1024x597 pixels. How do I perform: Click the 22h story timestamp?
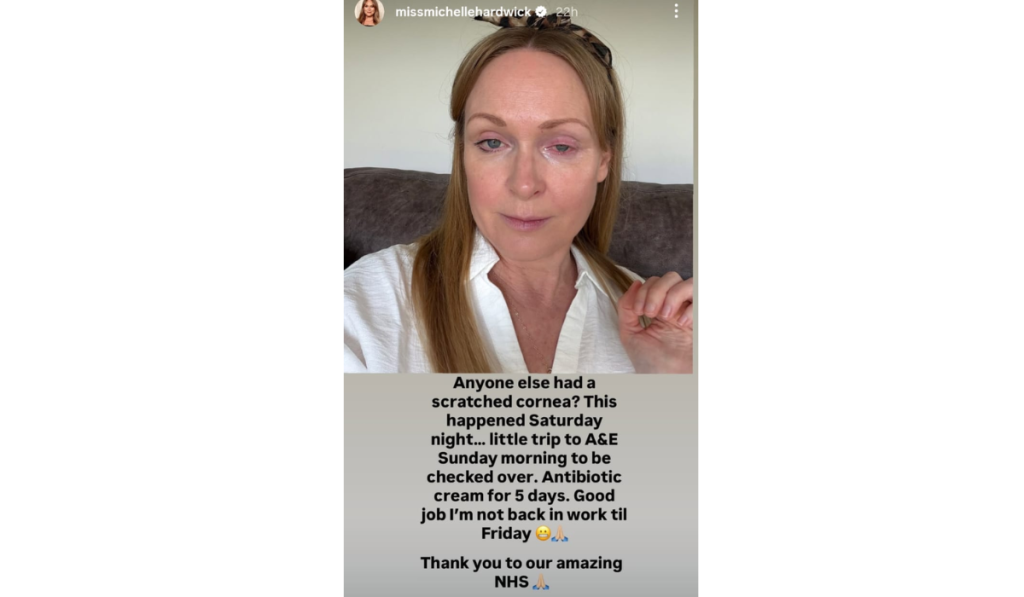click(567, 12)
